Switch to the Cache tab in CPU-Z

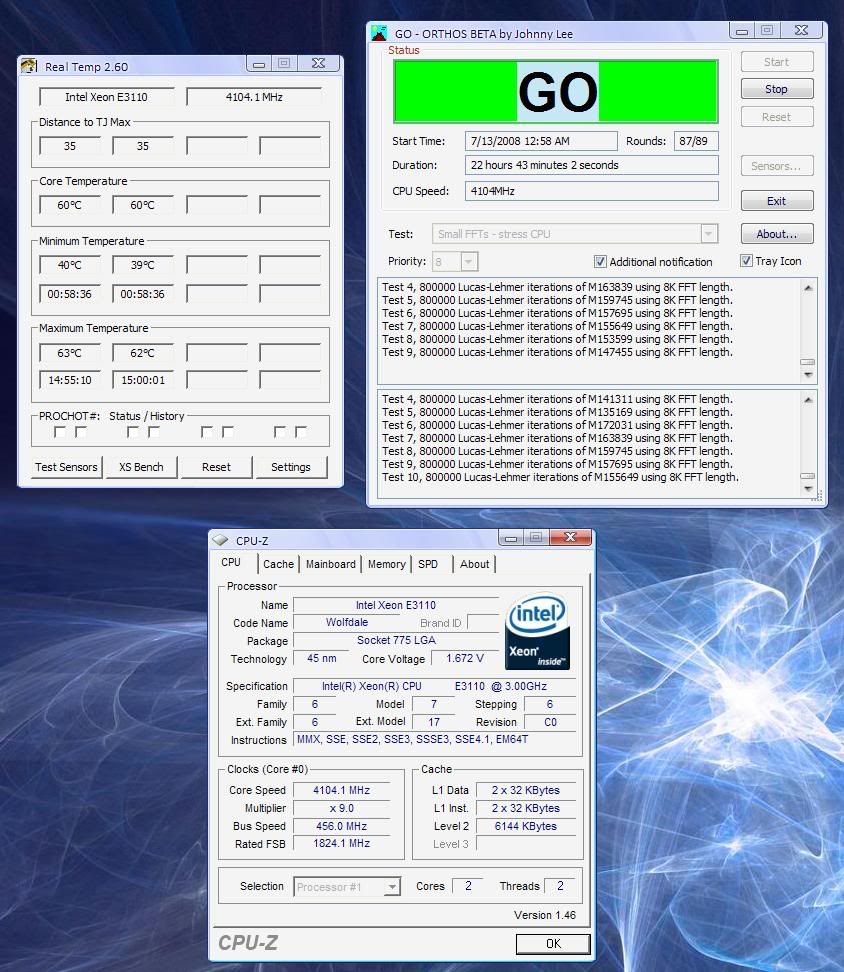tap(278, 564)
